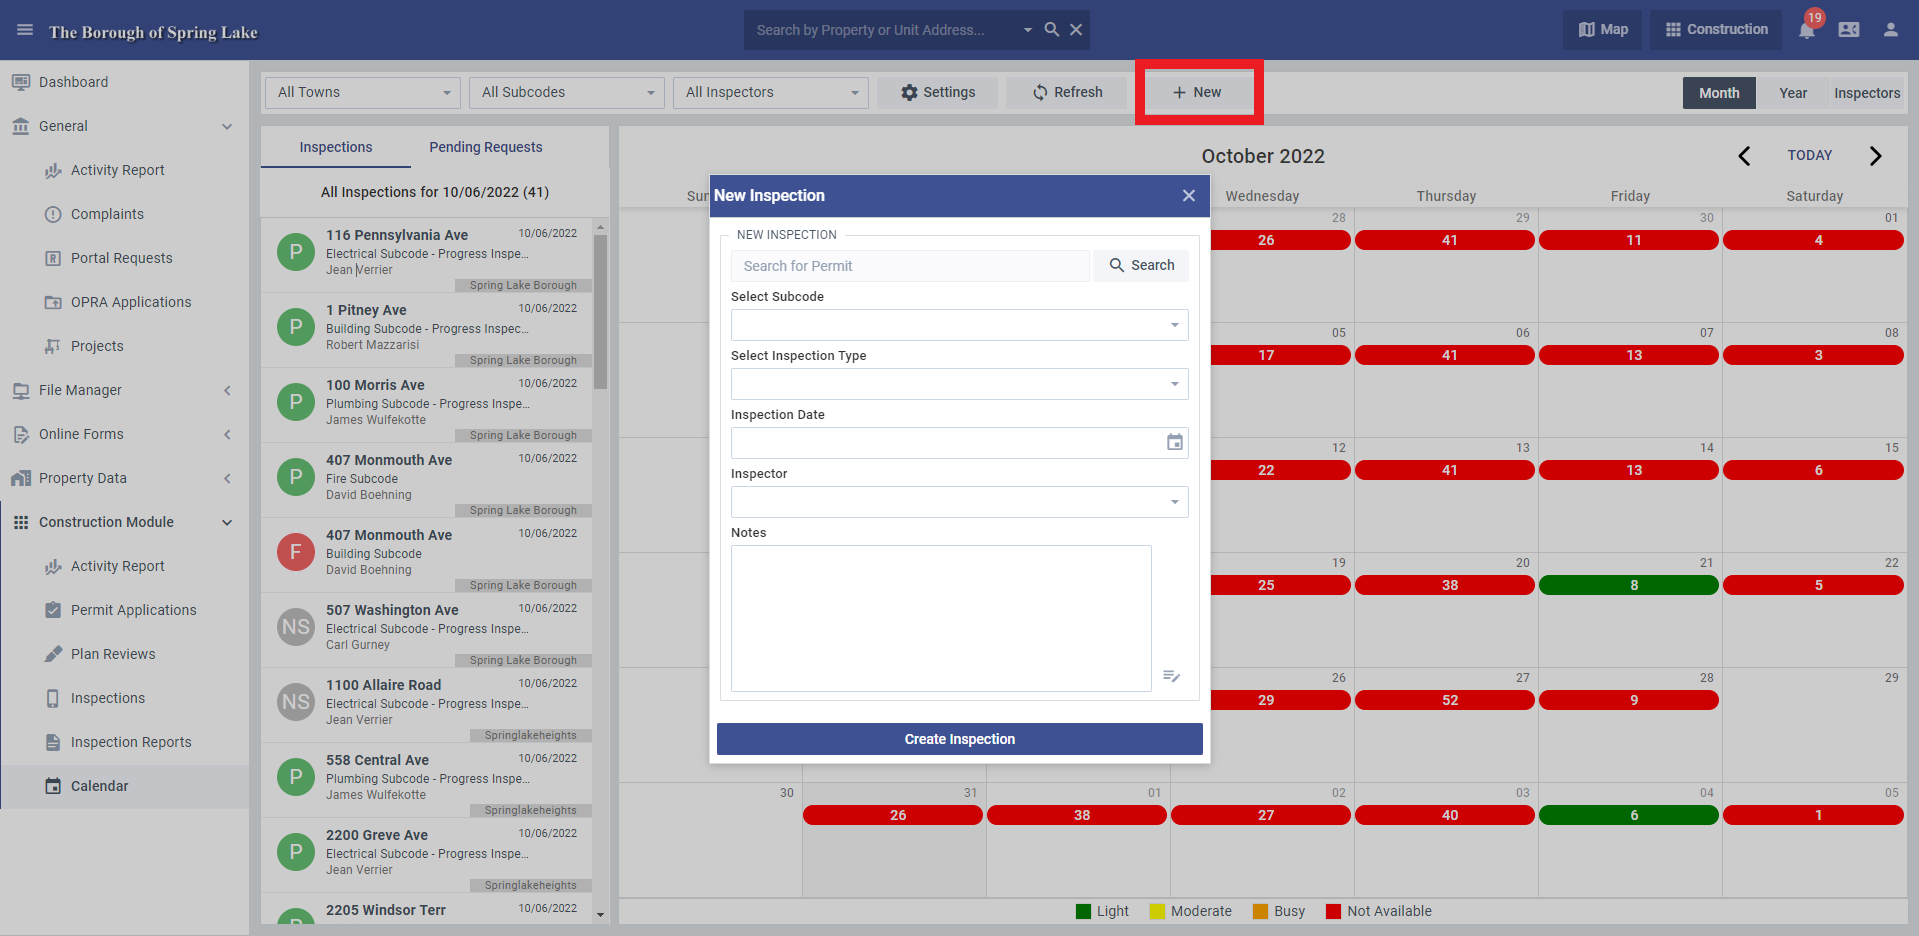Go to next month arrow

tap(1876, 156)
